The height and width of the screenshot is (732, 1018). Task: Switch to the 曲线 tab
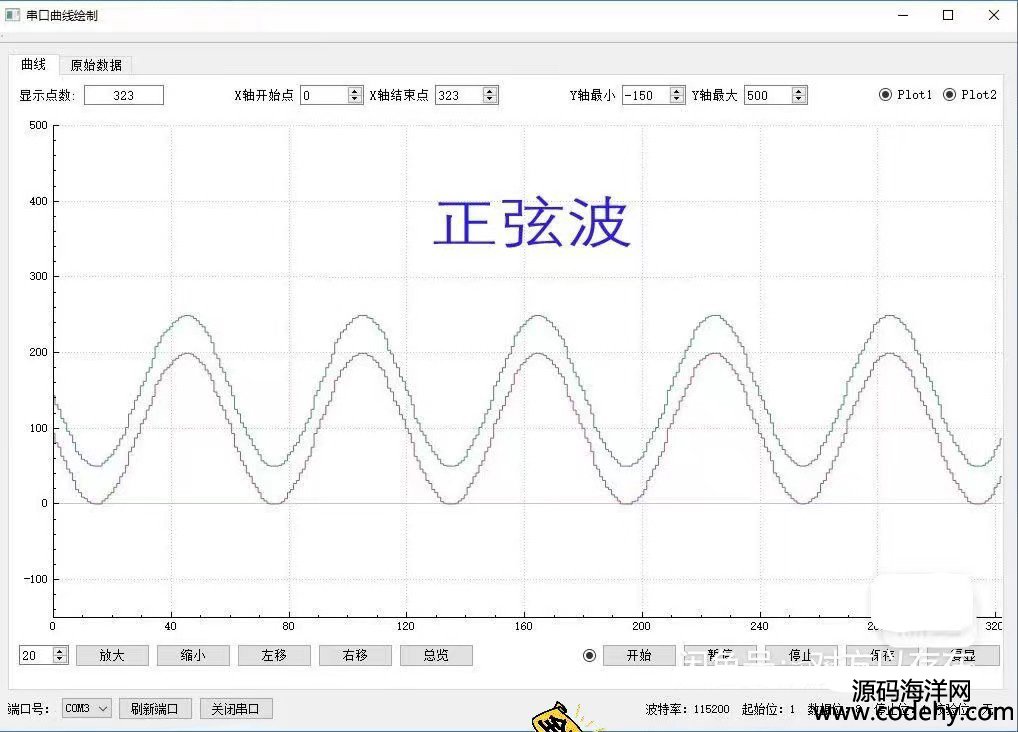click(x=34, y=64)
